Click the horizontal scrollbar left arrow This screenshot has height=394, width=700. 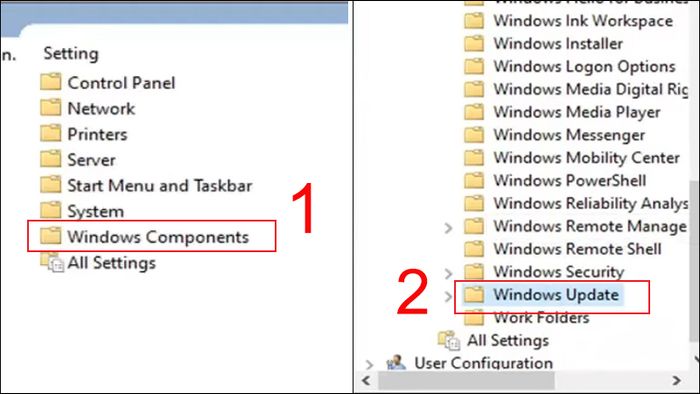pyautogui.click(x=366, y=381)
